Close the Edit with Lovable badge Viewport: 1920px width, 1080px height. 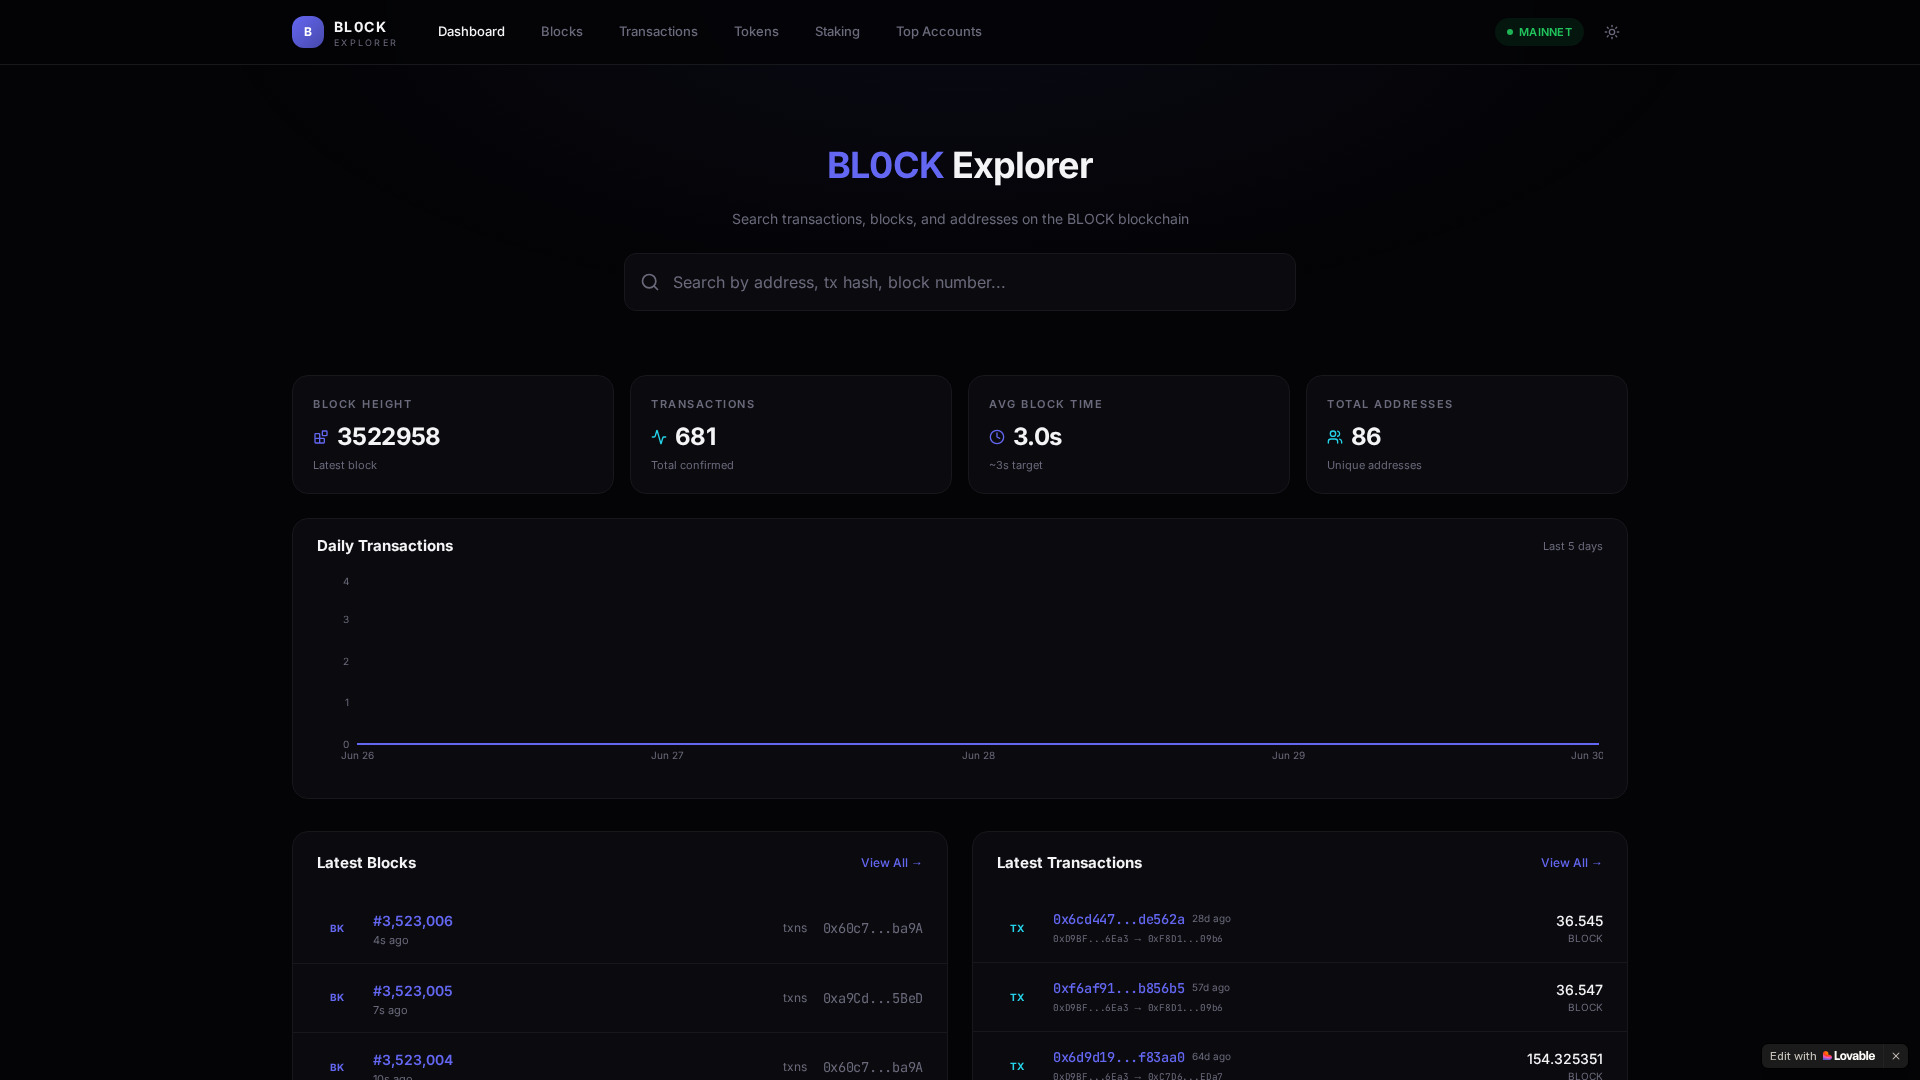1896,1056
